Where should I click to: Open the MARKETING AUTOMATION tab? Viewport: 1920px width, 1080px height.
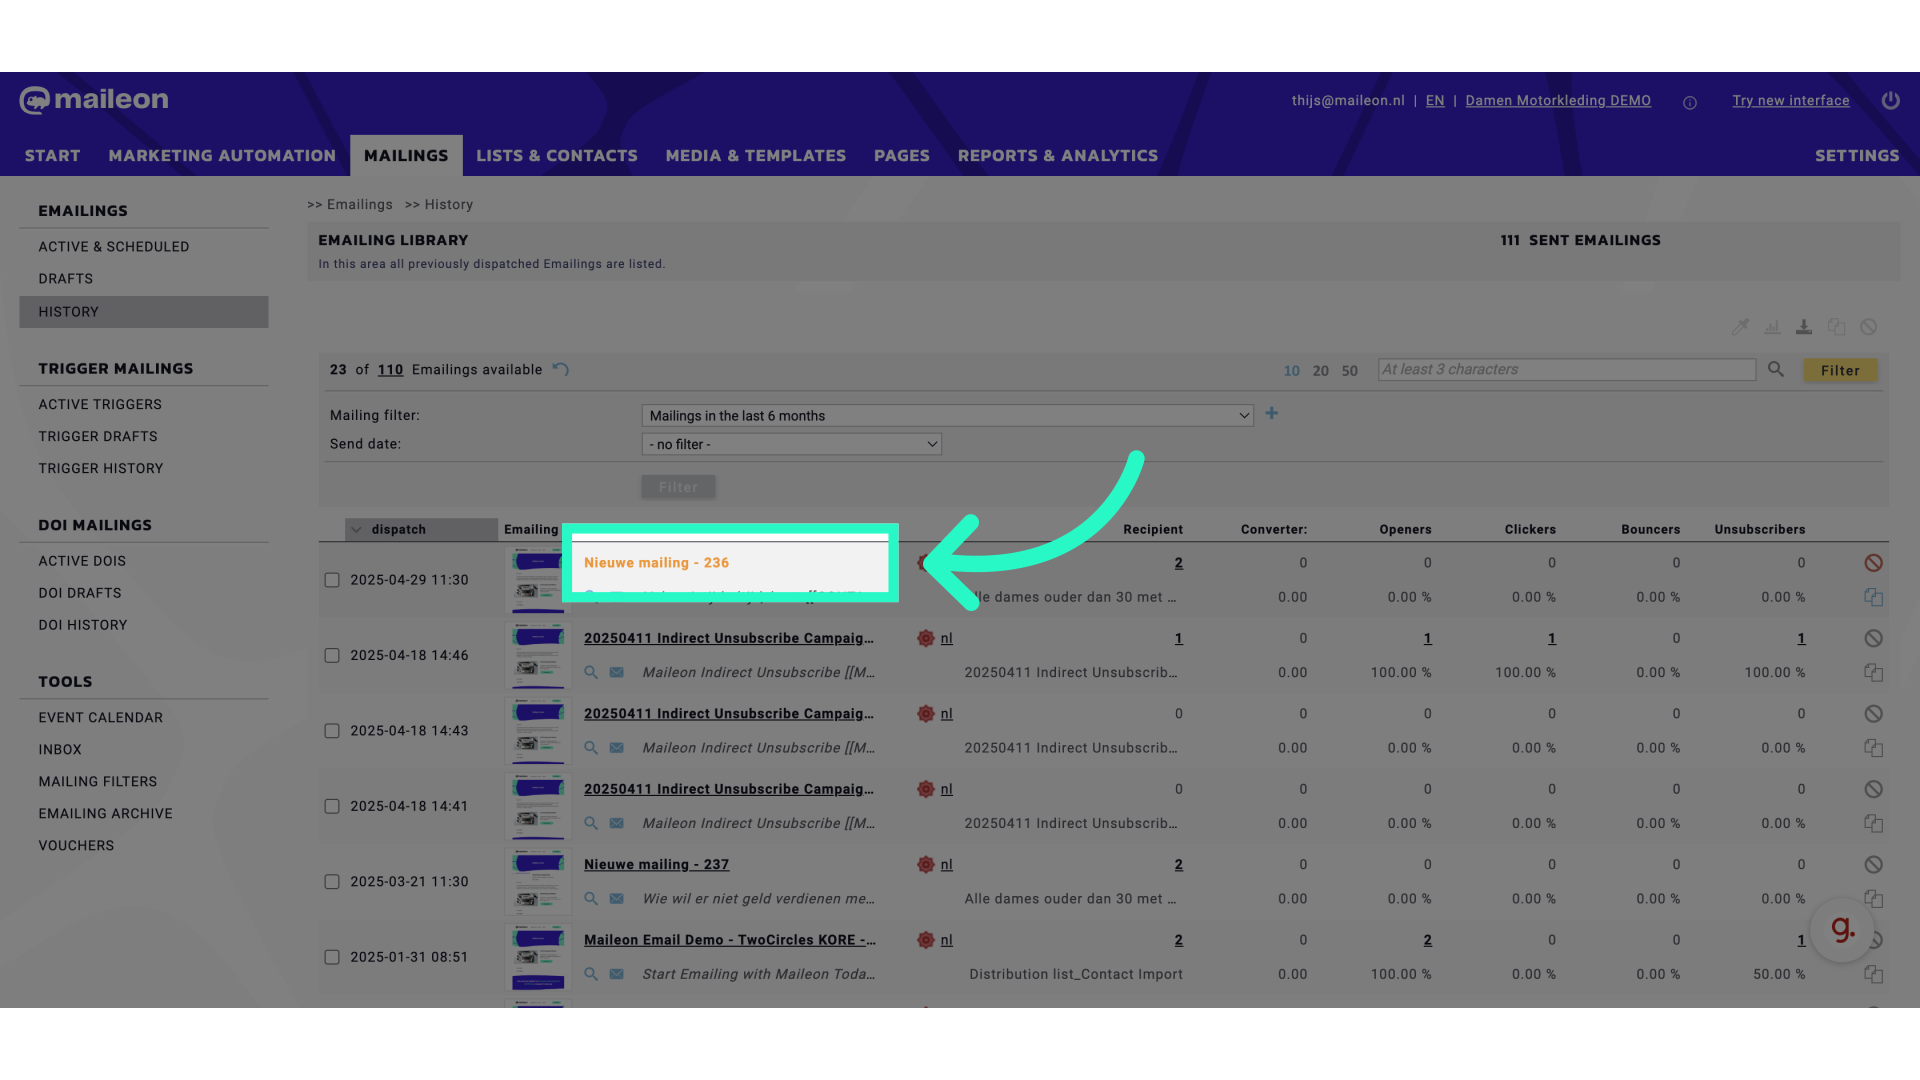222,156
